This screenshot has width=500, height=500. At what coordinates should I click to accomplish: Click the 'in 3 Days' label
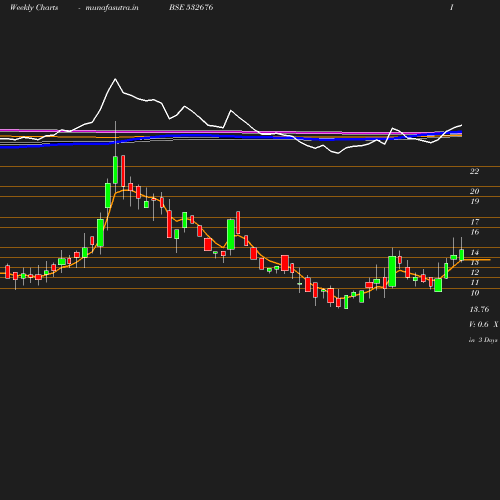pos(483,340)
